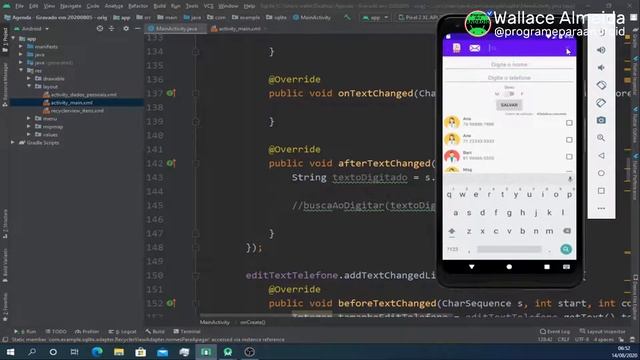
Task: Open the Event Log
Action: click(x=555, y=331)
